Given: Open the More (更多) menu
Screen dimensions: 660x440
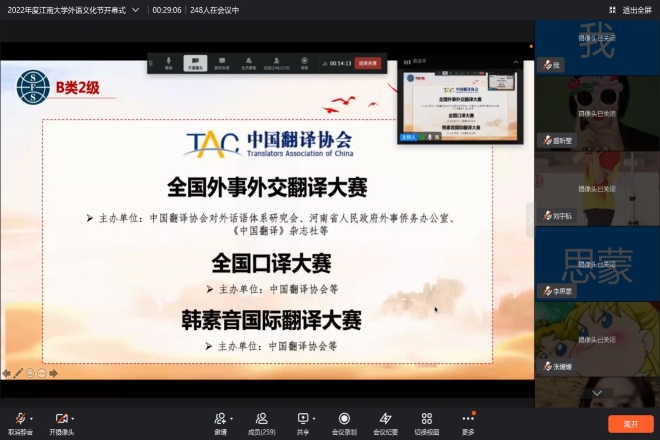Looking at the screenshot, I should 468,419.
